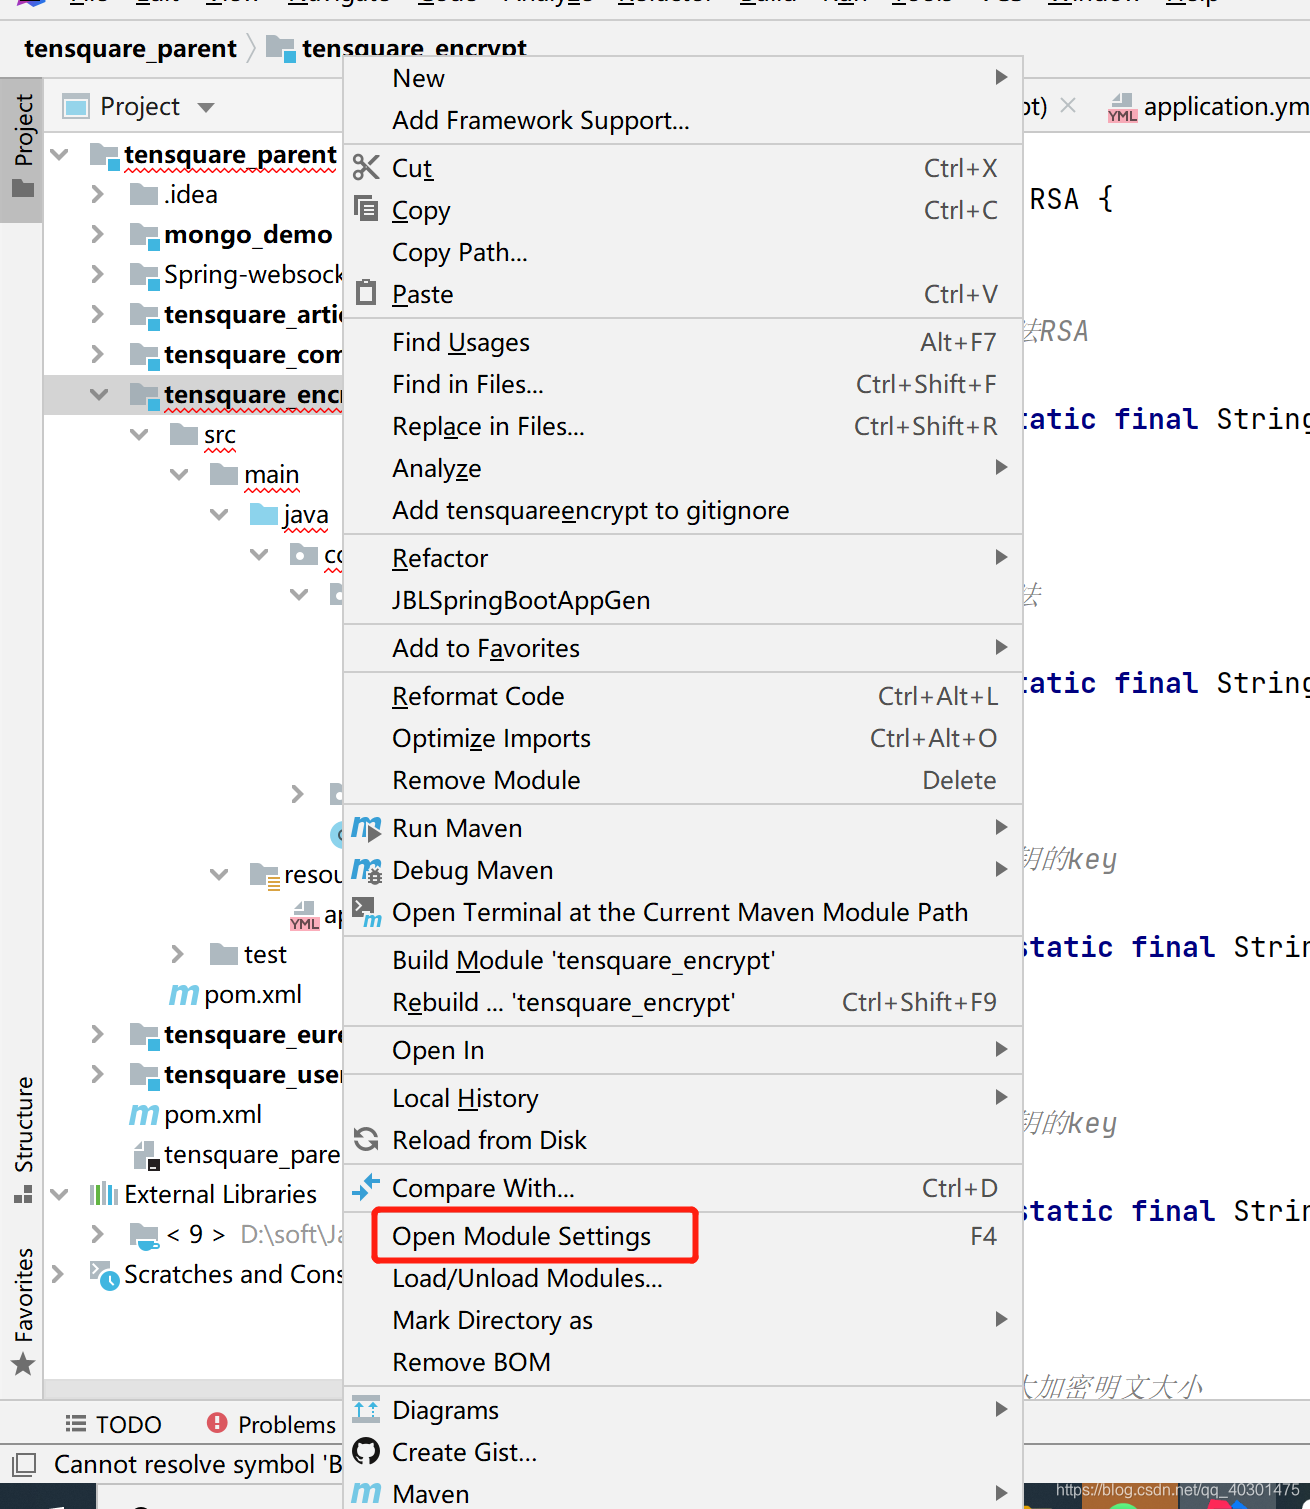This screenshot has width=1310, height=1509.
Task: Open the Project view dropdown
Action: 207,106
